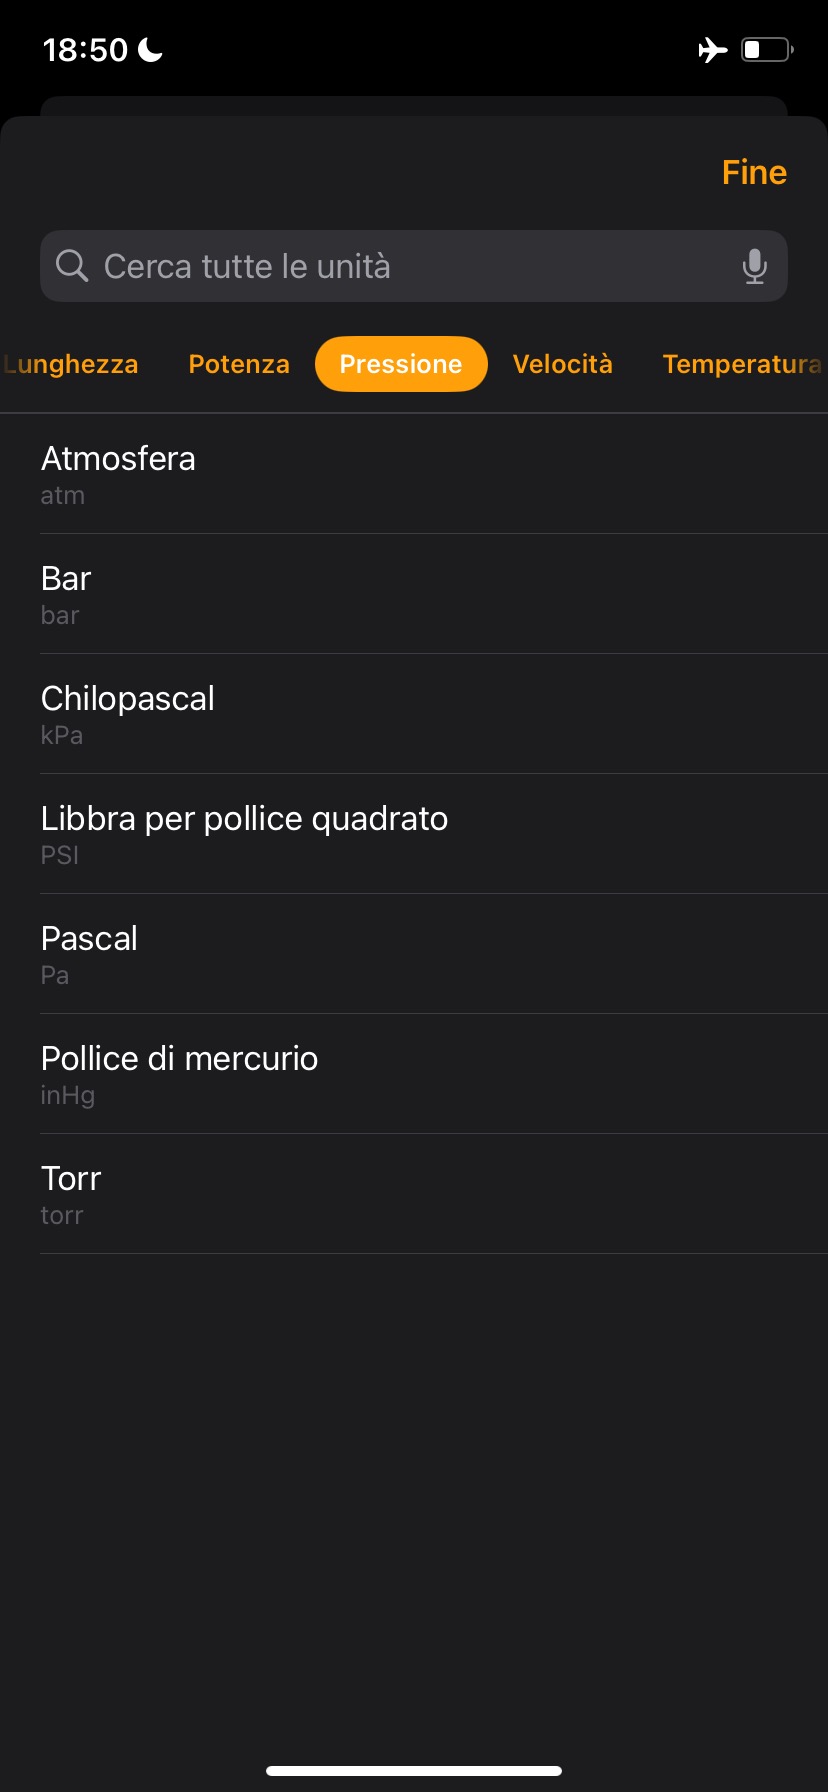The width and height of the screenshot is (828, 1792).
Task: Pick Chilopascal from the unit list
Action: 414,714
